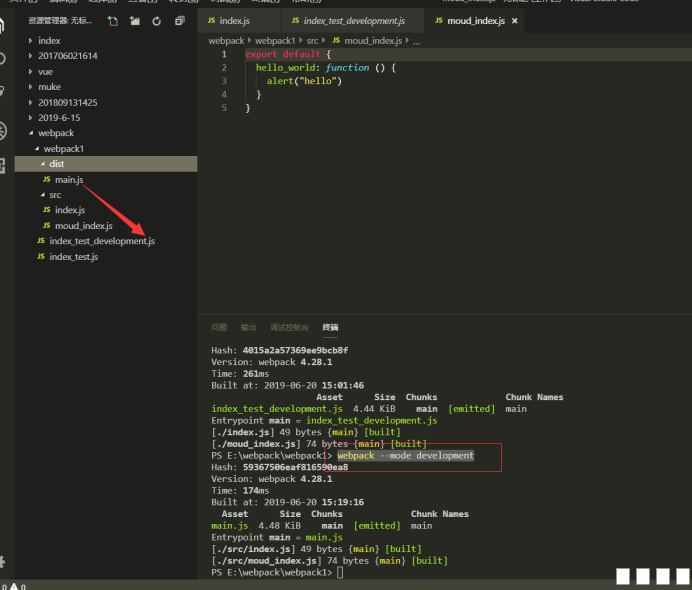Open the 问题 (Problems) panel tab
Image resolution: width=692 pixels, height=590 pixels.
(x=219, y=327)
